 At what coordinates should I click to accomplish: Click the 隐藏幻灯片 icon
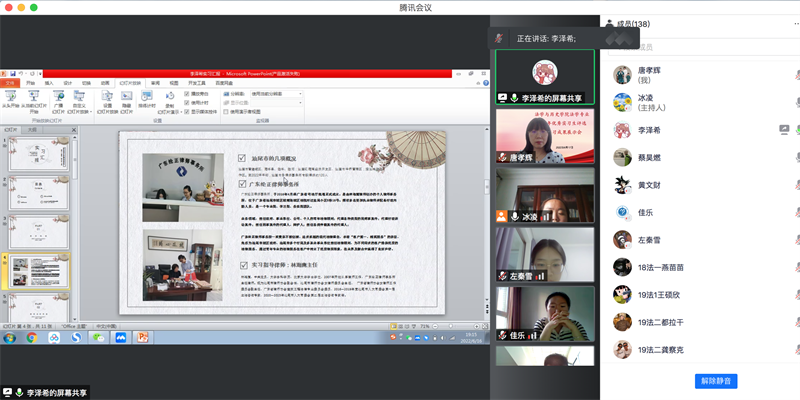coord(127,96)
